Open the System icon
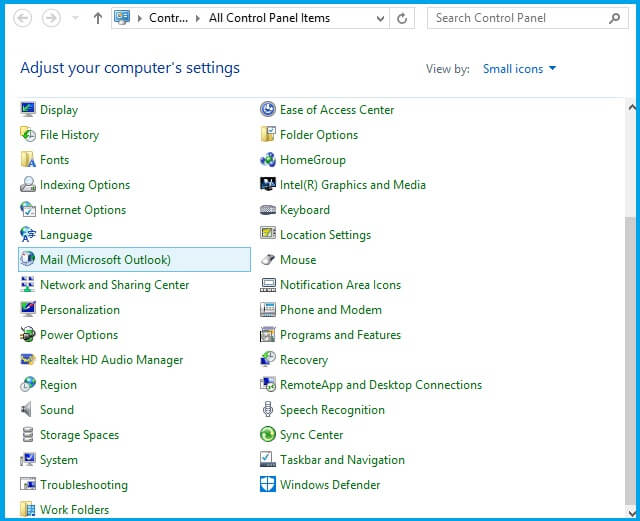 [x=28, y=459]
